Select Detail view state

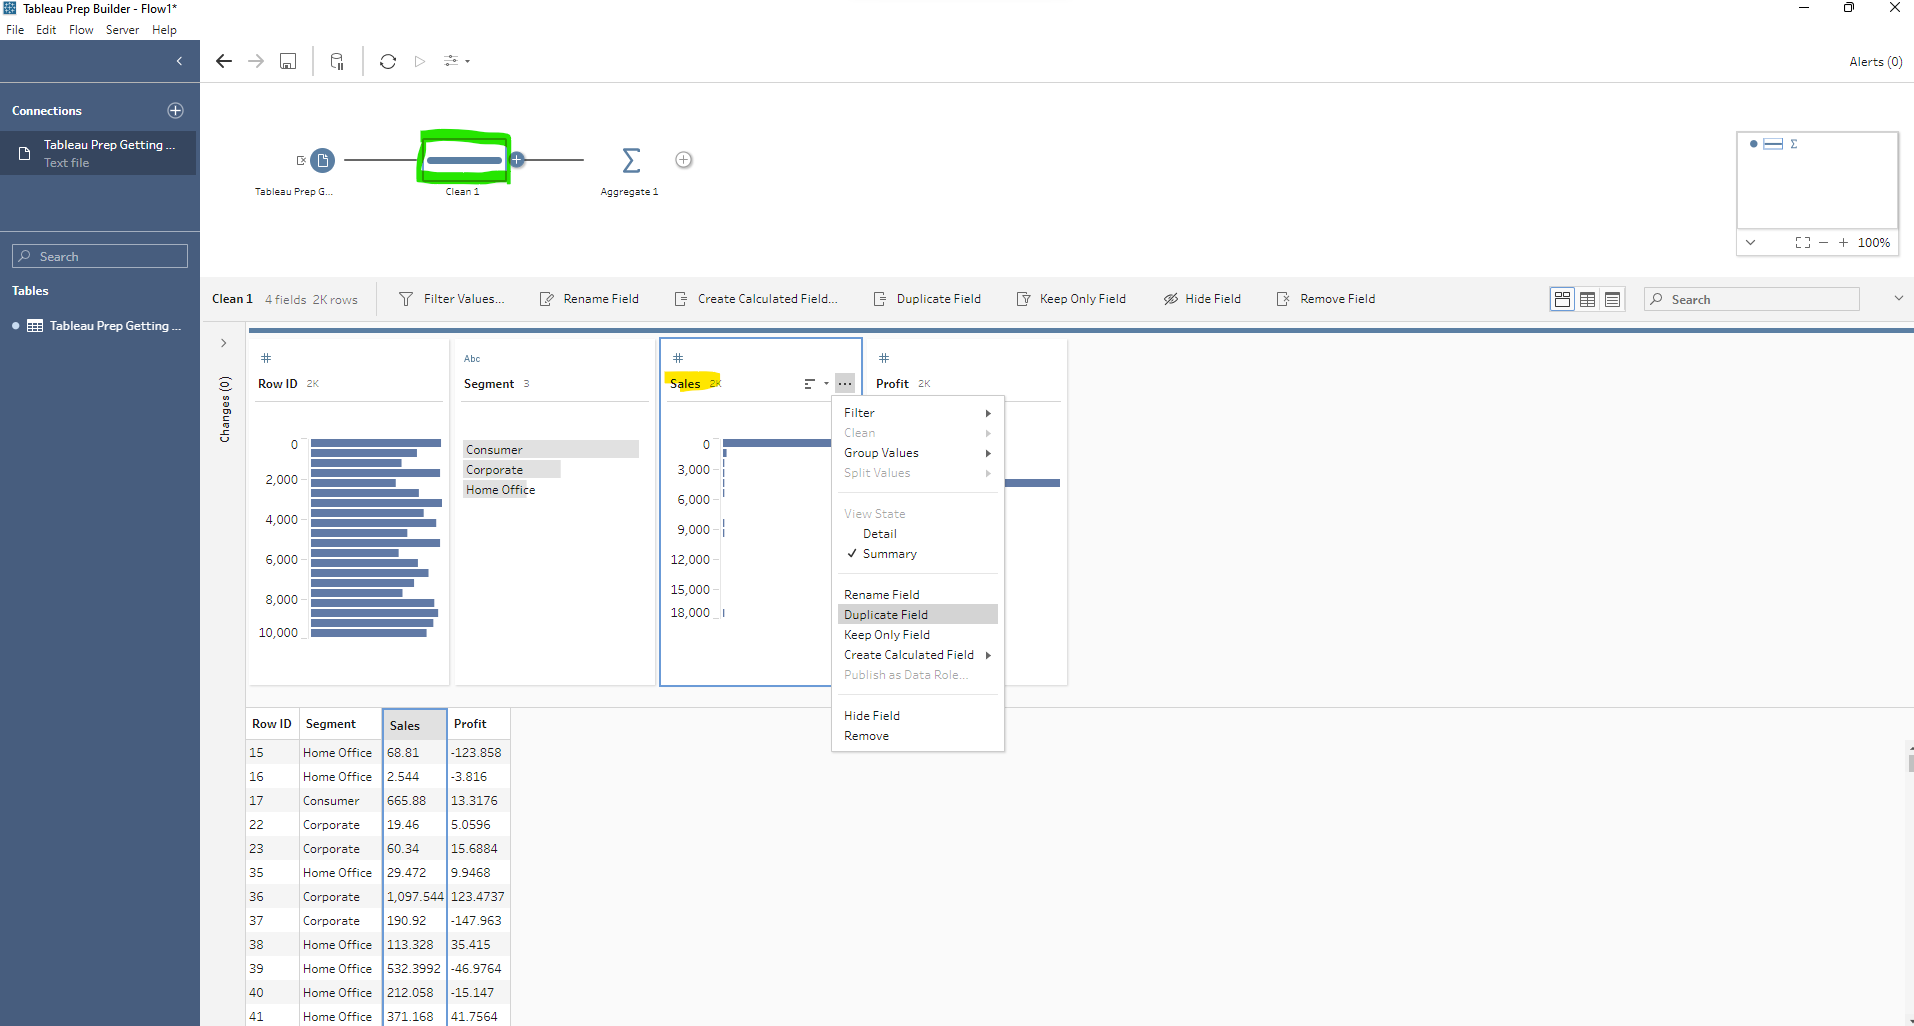(x=917, y=534)
